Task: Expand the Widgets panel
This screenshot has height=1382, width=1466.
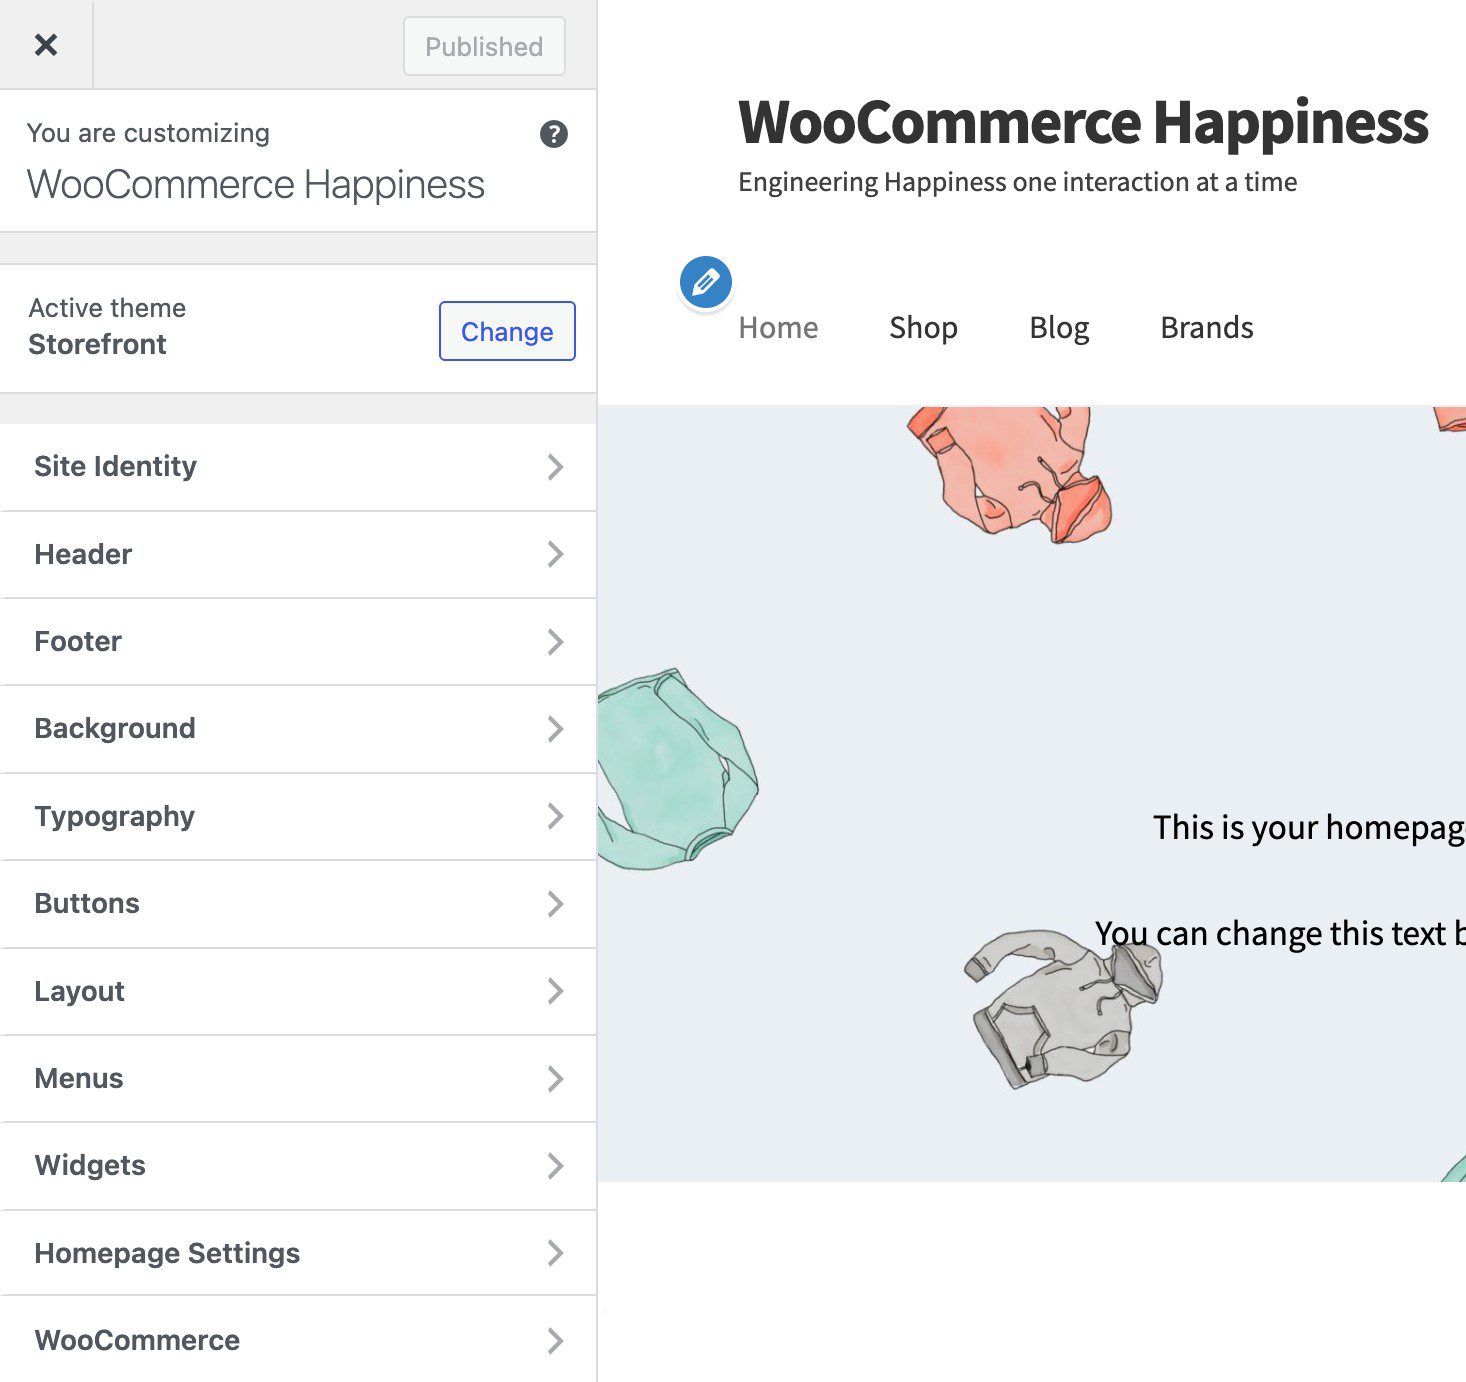Action: click(298, 1166)
